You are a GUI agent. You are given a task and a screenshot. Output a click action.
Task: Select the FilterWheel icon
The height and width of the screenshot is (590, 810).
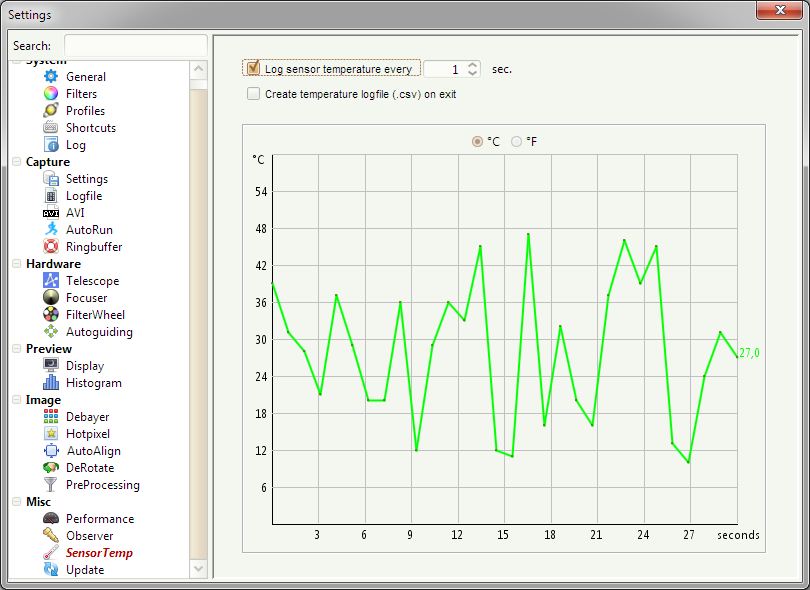point(51,315)
